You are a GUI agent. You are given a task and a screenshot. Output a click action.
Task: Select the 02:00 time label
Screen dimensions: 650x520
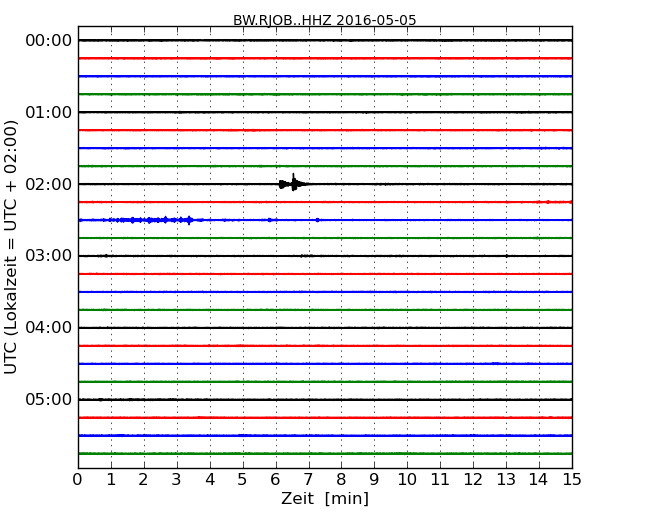pos(49,184)
